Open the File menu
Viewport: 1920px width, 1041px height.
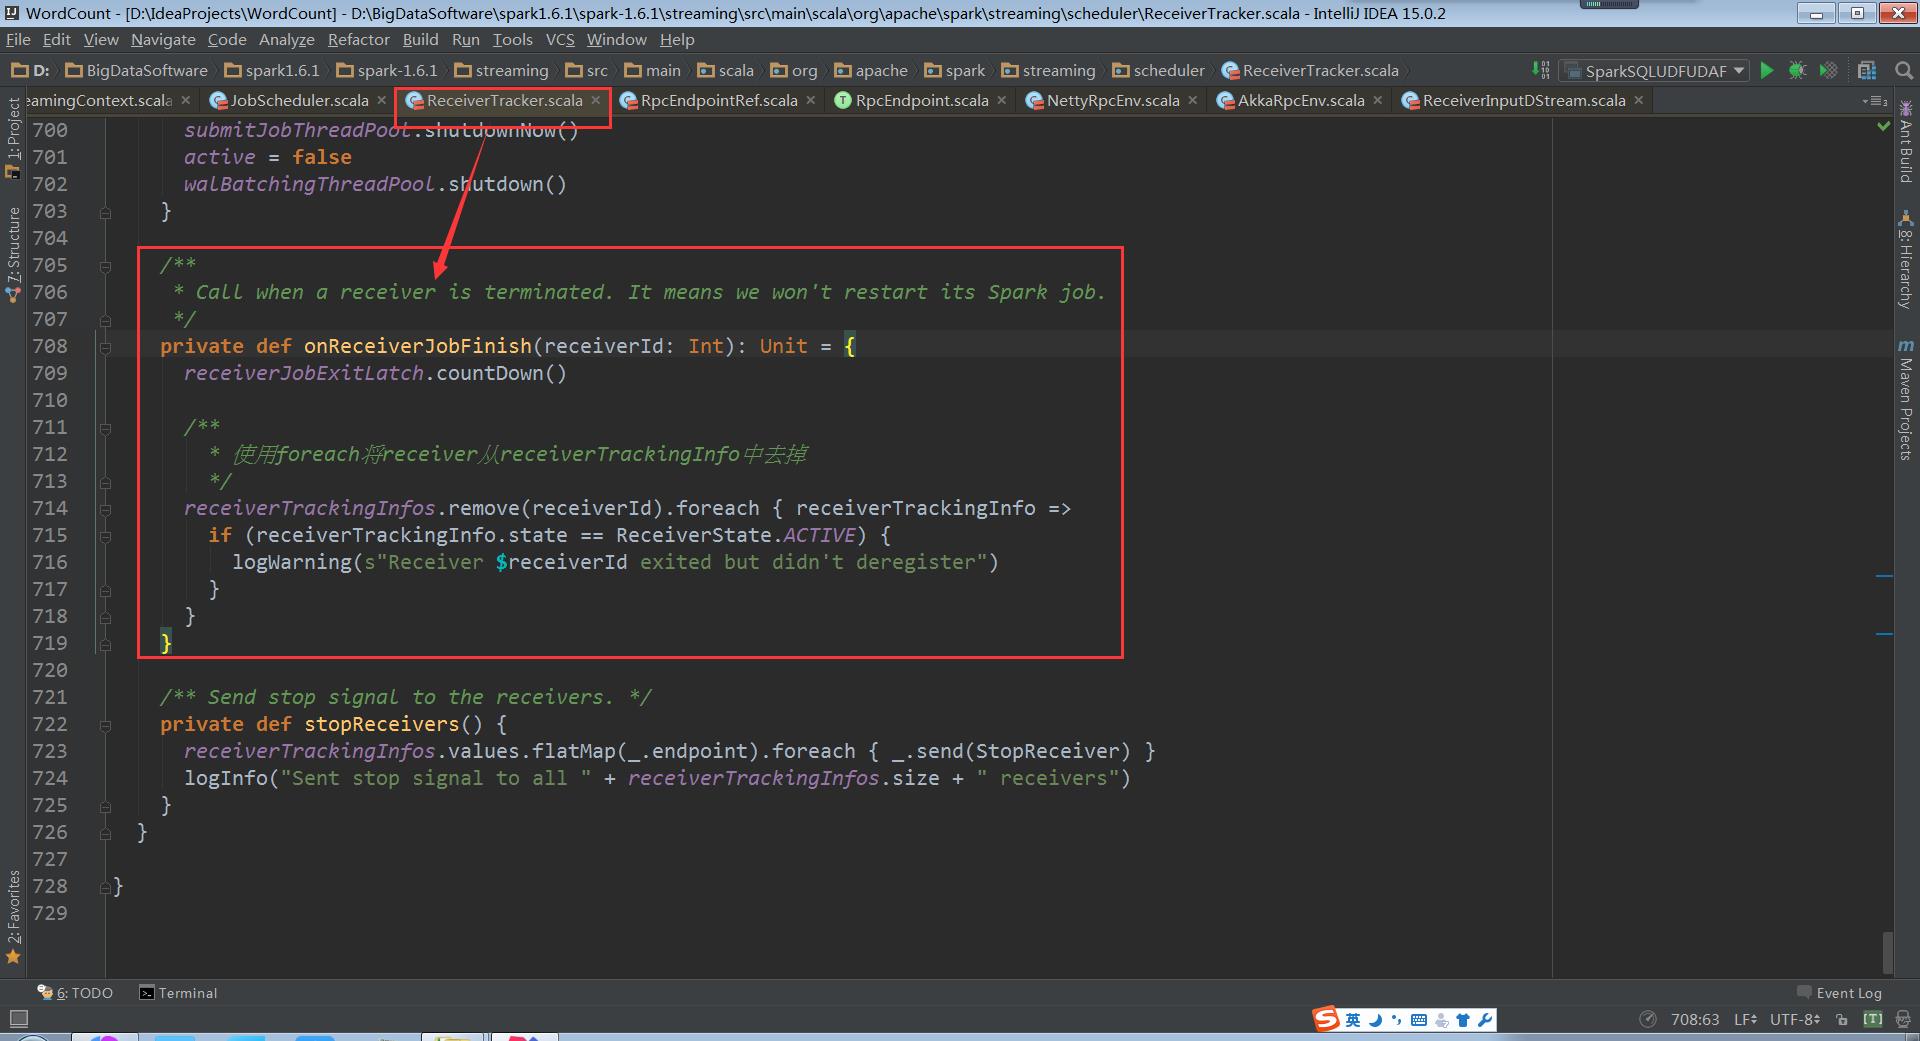[x=18, y=39]
